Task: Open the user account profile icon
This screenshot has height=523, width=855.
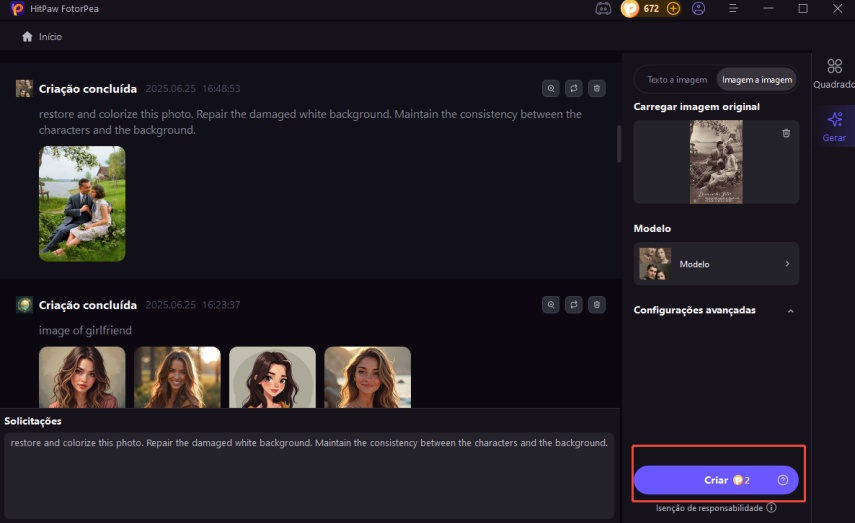Action: coord(699,9)
